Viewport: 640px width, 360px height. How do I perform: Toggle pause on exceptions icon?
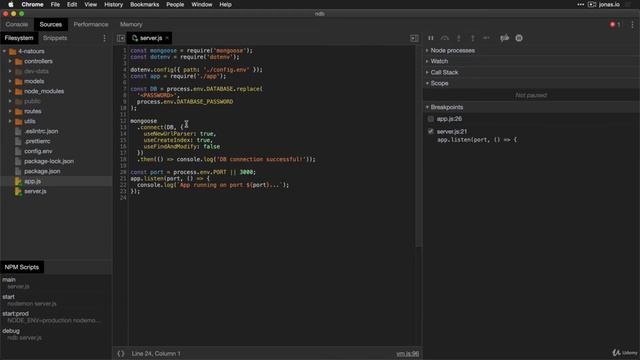point(519,38)
